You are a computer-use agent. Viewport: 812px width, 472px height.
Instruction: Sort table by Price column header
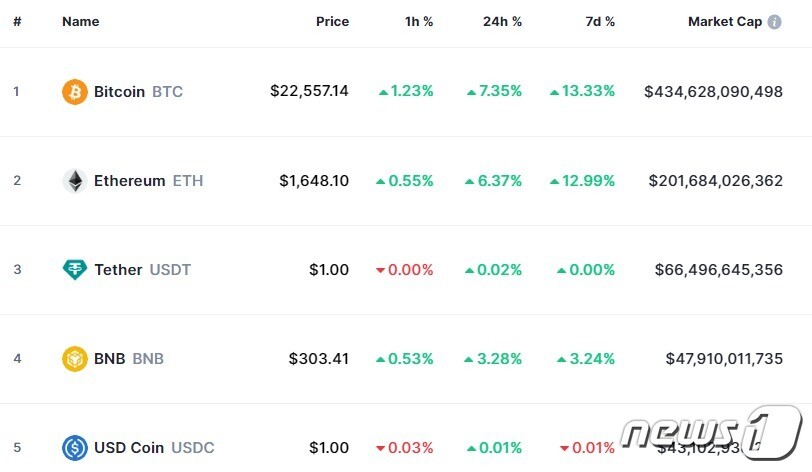332,22
